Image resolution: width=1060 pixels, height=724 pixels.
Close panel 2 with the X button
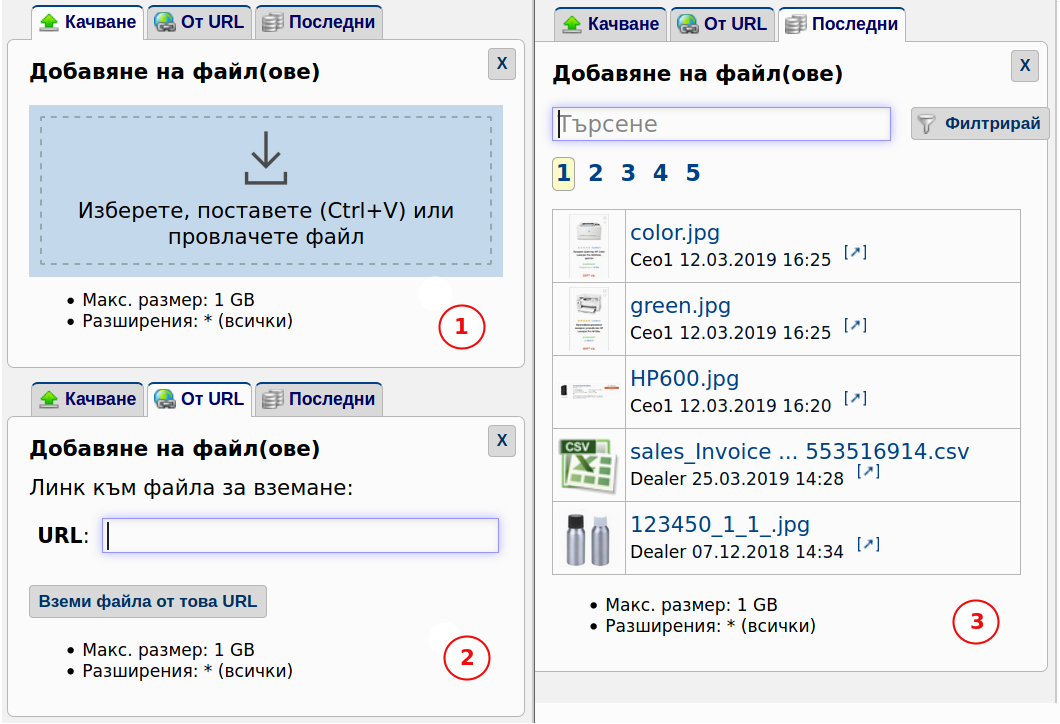(x=502, y=441)
